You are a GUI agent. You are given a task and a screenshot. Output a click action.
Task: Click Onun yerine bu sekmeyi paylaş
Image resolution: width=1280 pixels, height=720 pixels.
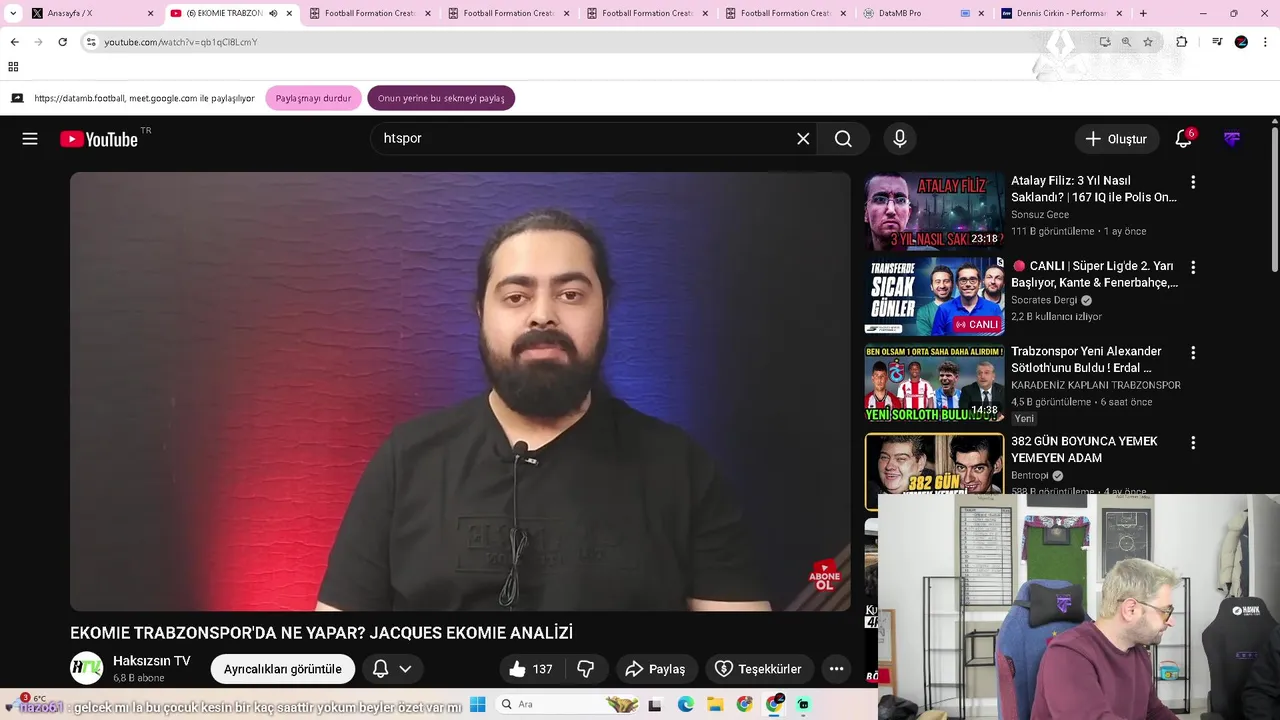[x=441, y=98]
